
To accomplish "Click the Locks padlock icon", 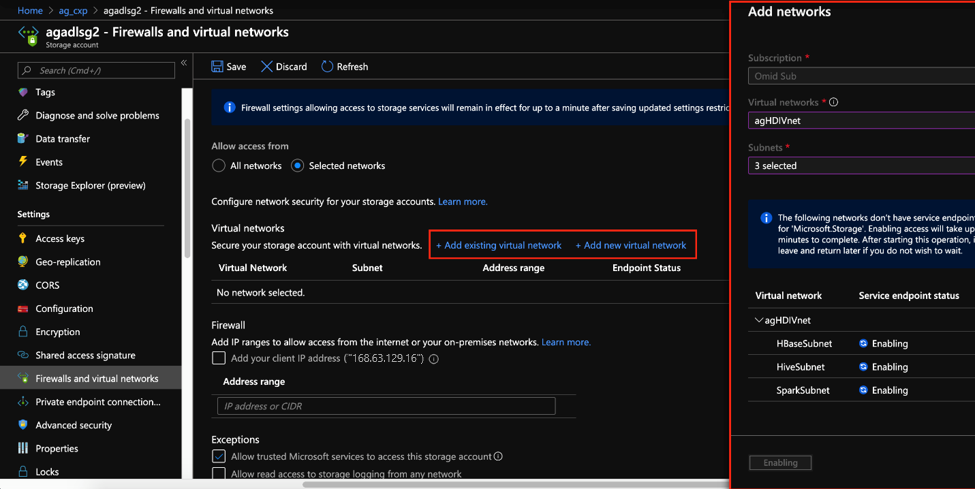I will point(23,472).
